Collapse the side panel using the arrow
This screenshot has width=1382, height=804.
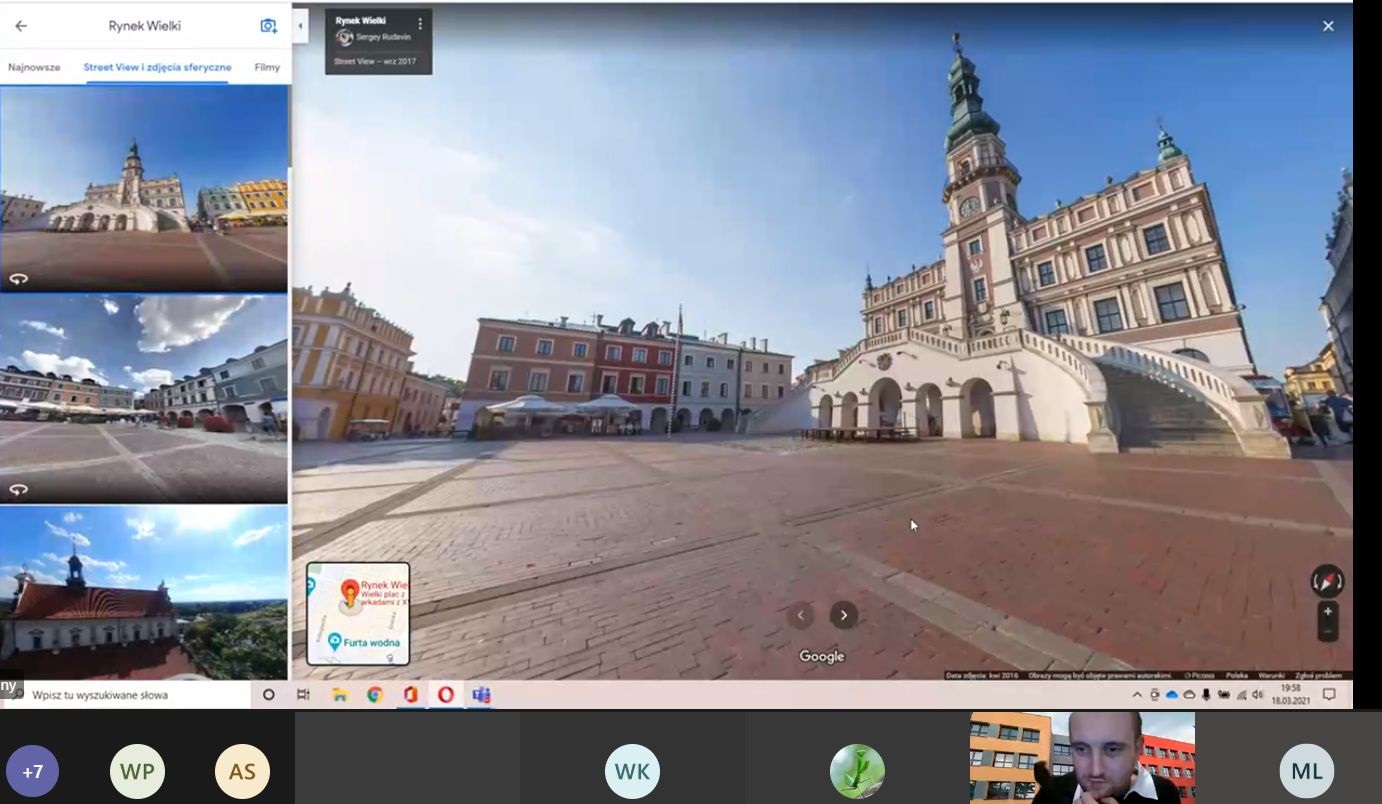click(300, 26)
